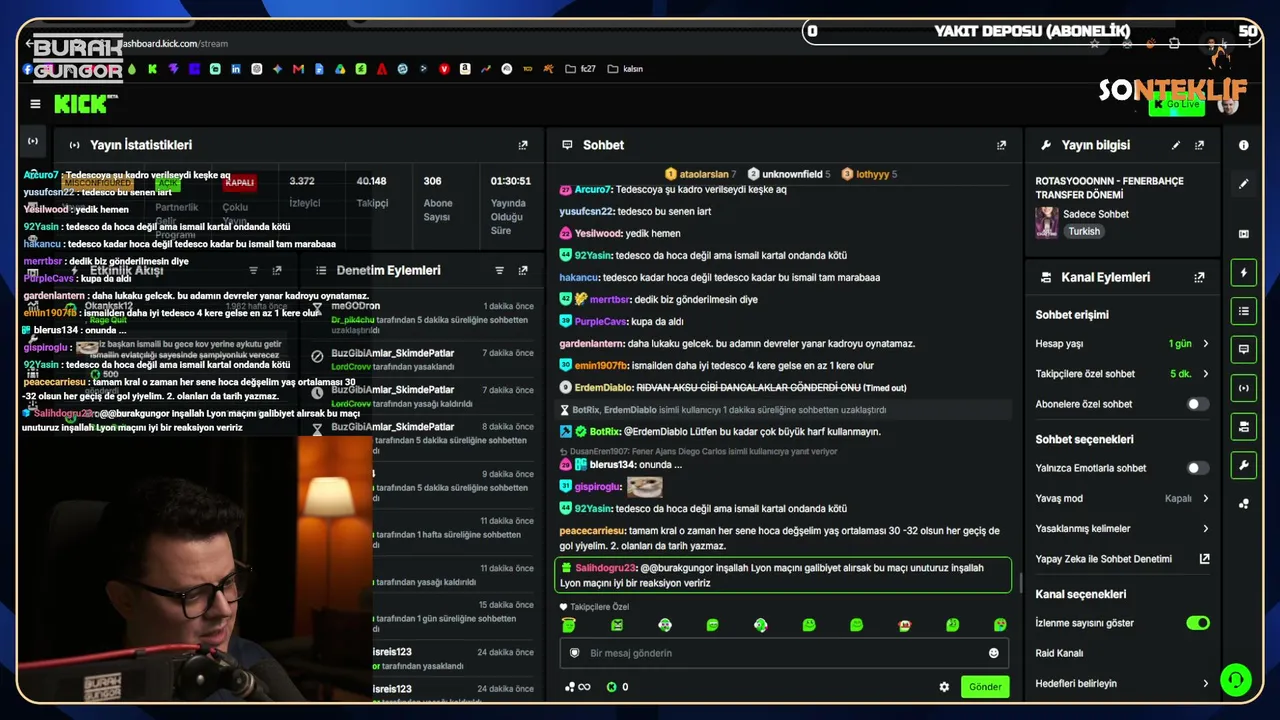The height and width of the screenshot is (720, 1280).
Task: Click the shield icon in message box
Action: point(574,653)
